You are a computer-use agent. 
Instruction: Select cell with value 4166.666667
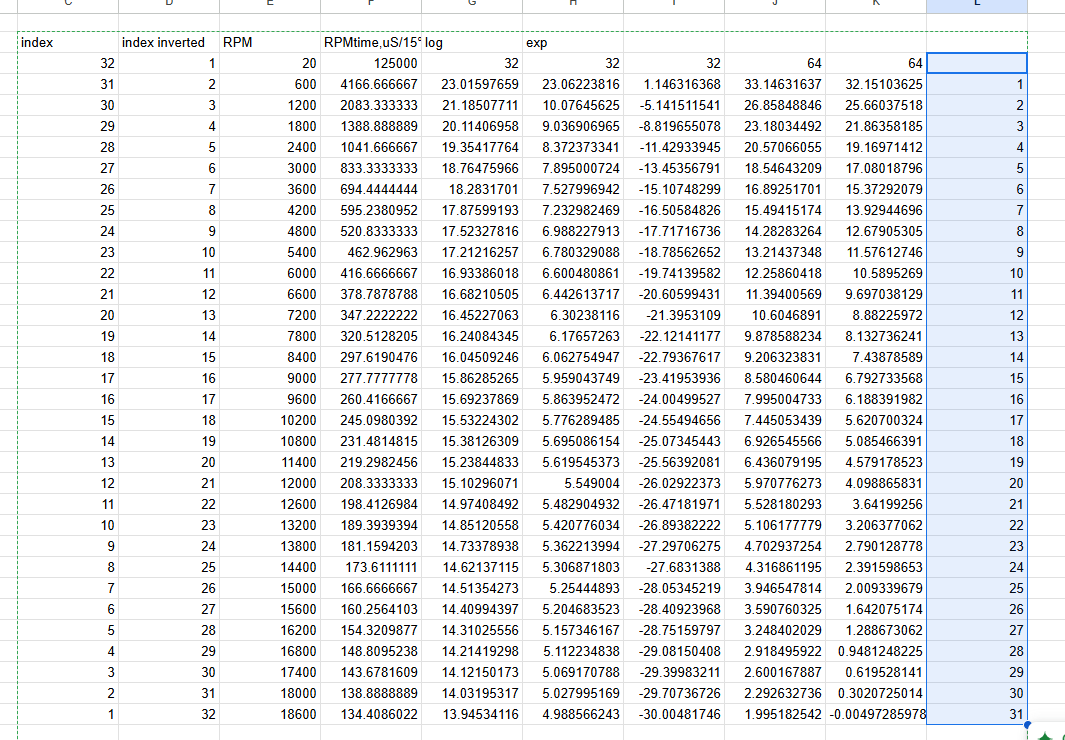(371, 84)
